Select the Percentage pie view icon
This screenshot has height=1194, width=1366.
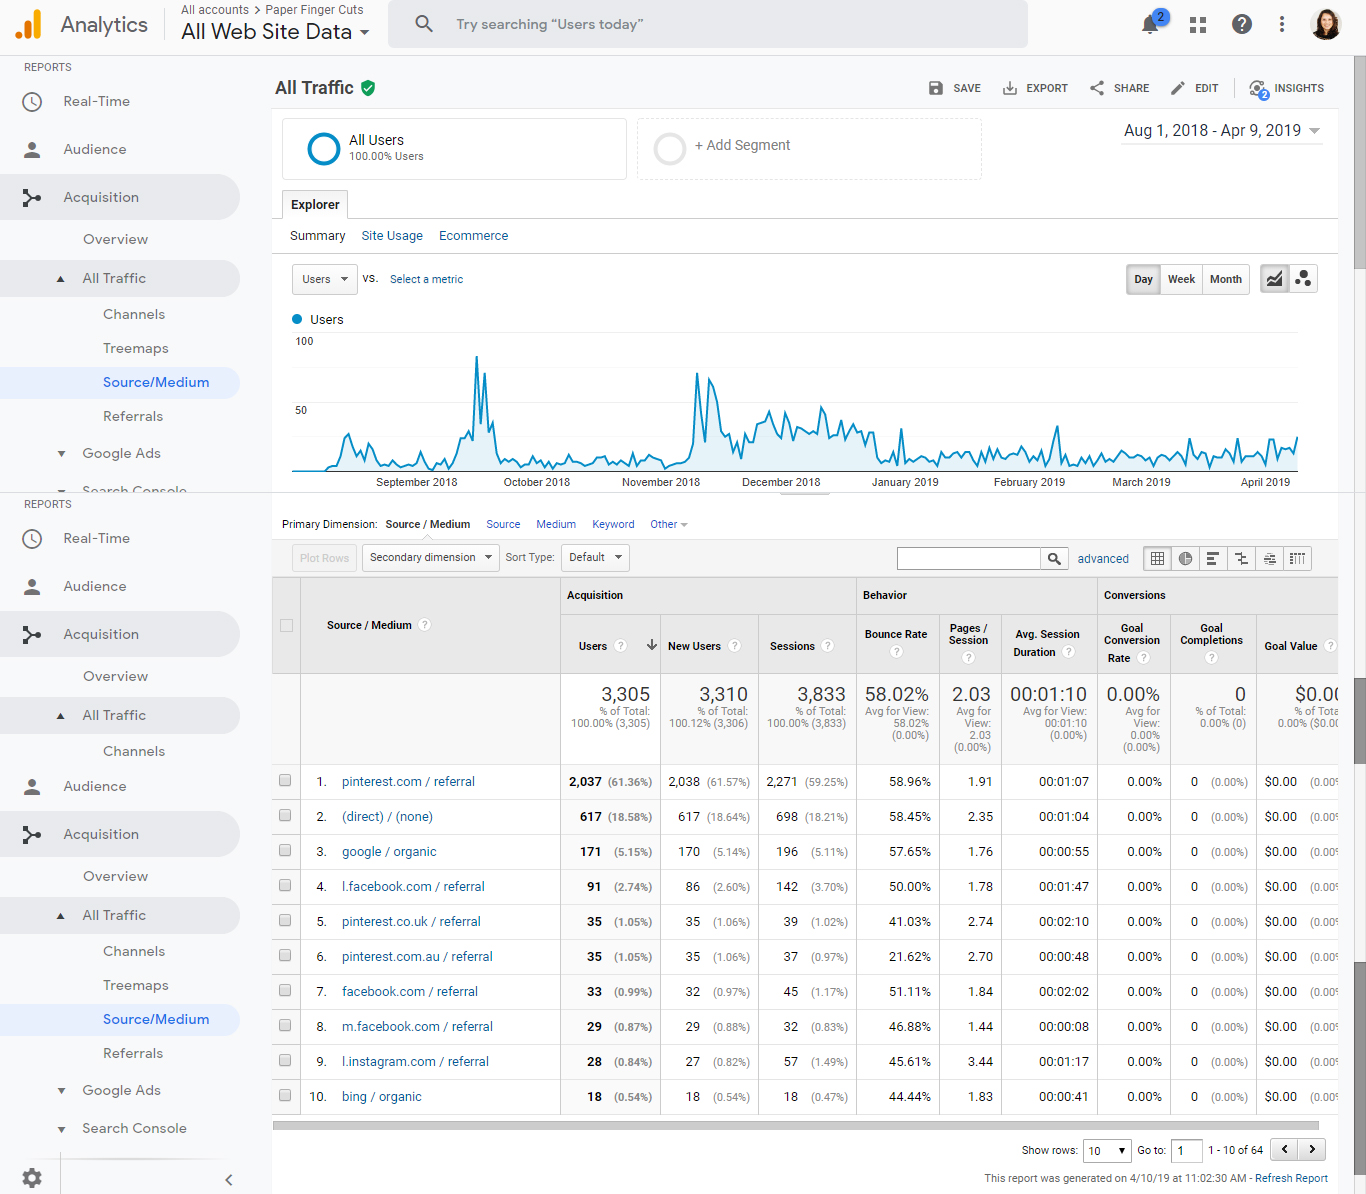coord(1185,559)
